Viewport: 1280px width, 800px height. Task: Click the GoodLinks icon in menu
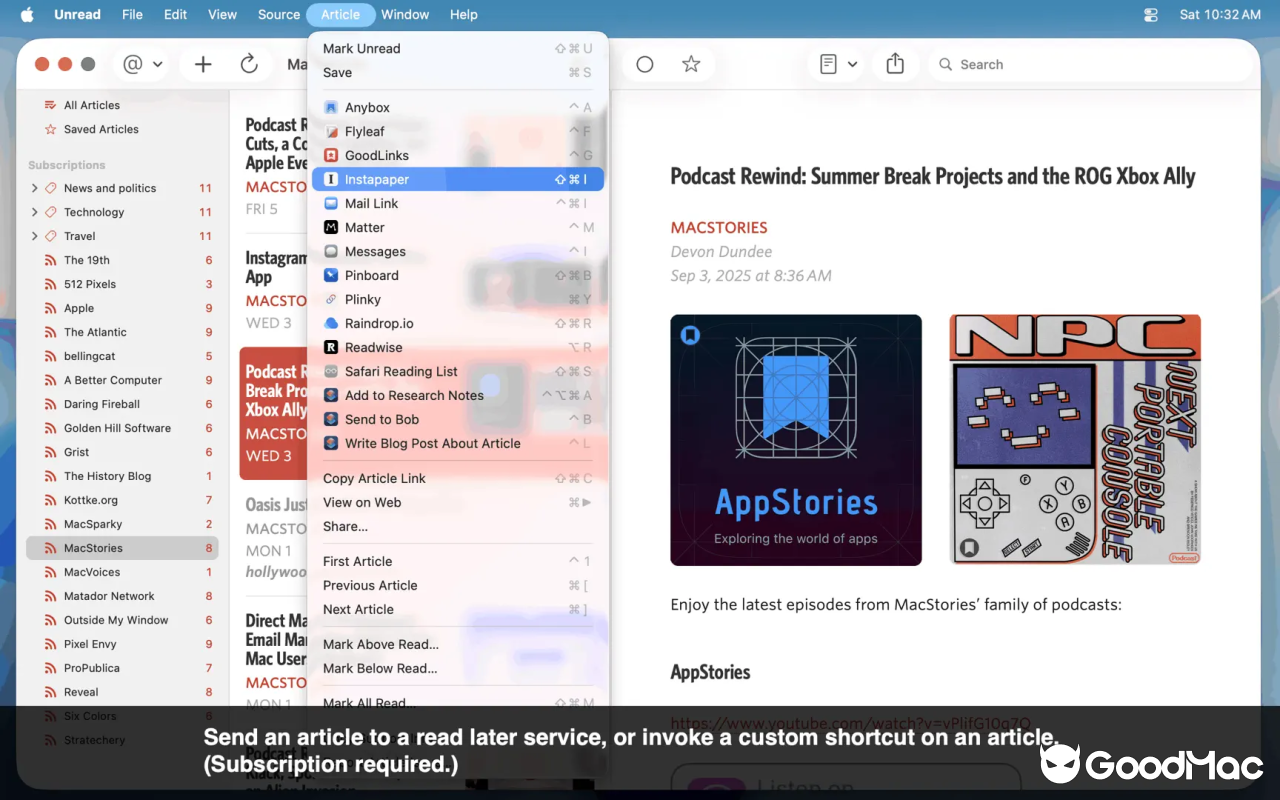(331, 155)
